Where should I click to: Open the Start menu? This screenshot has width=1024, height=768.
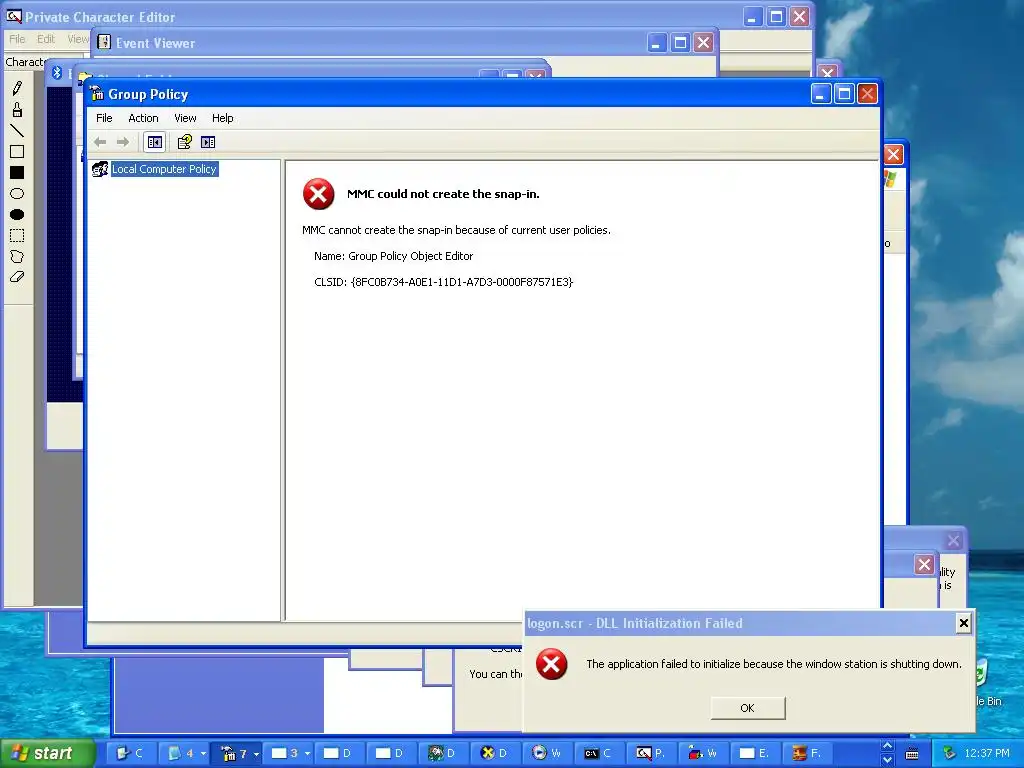pyautogui.click(x=47, y=754)
